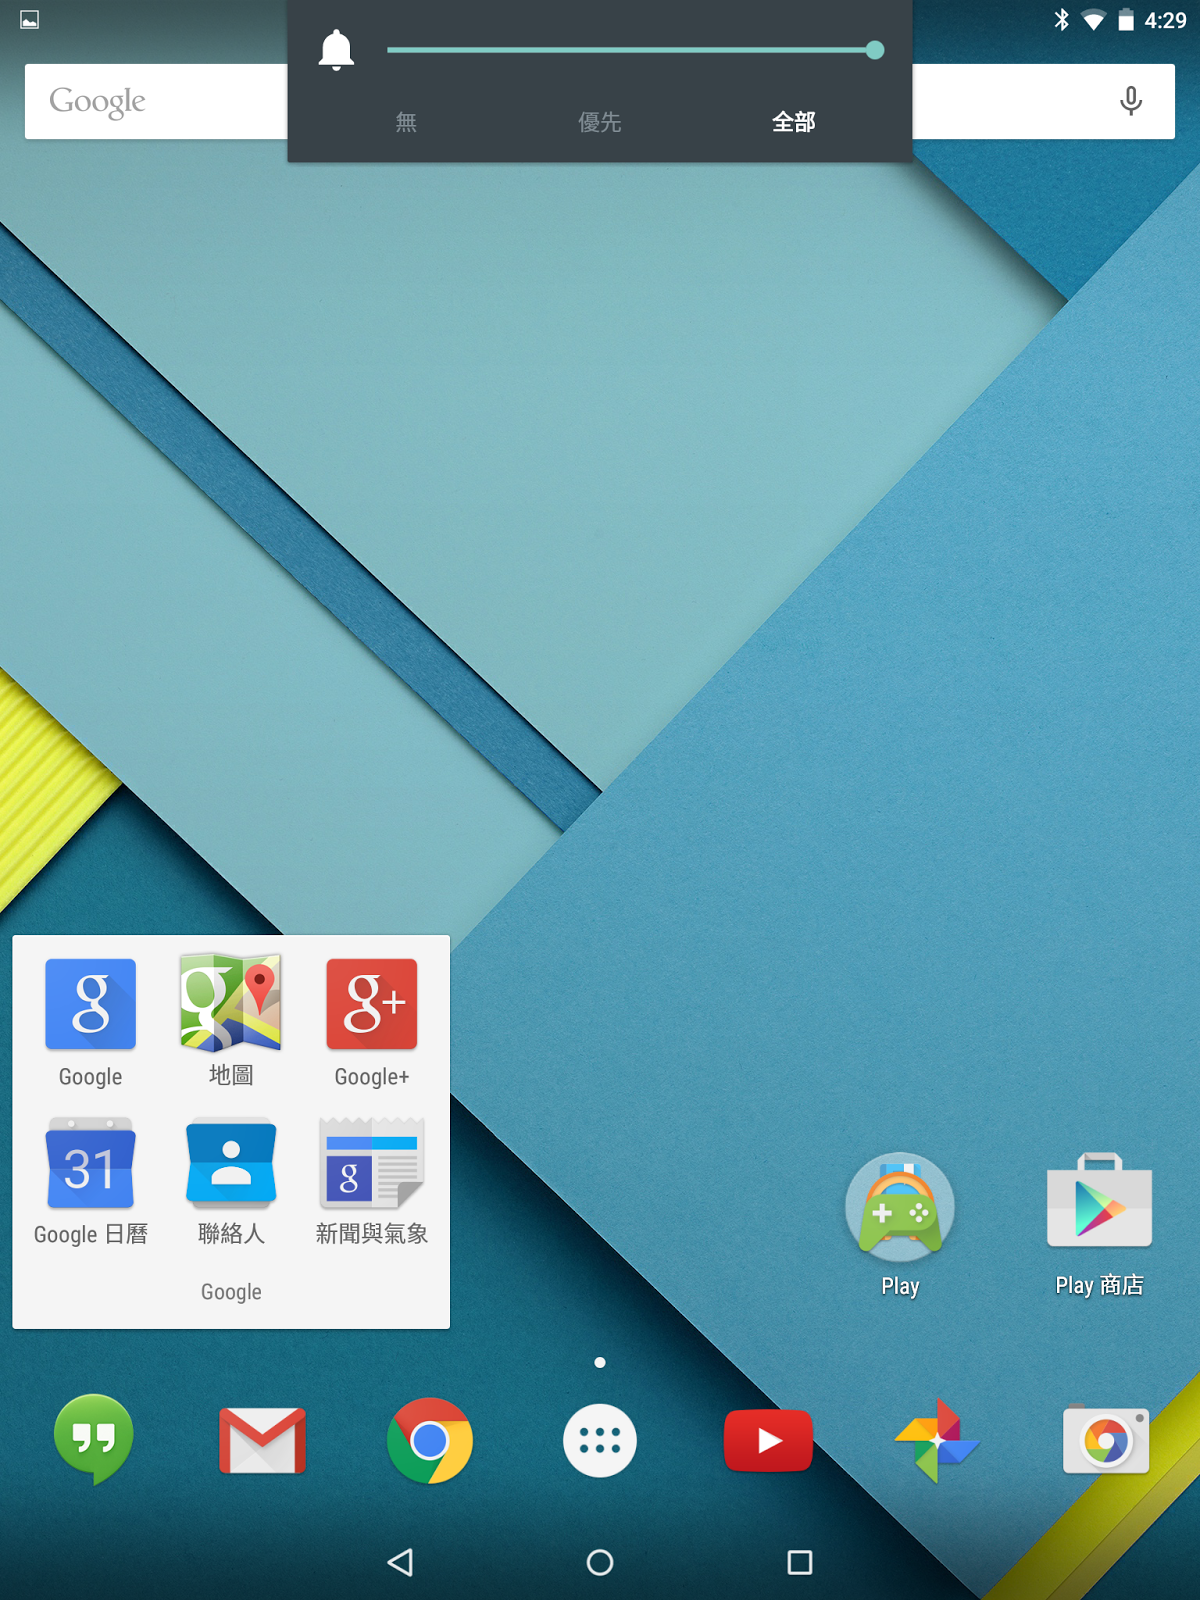This screenshot has height=1600, width=1200.
Task: Tap the Wi-Fi status bar icon
Action: pos(1094,20)
